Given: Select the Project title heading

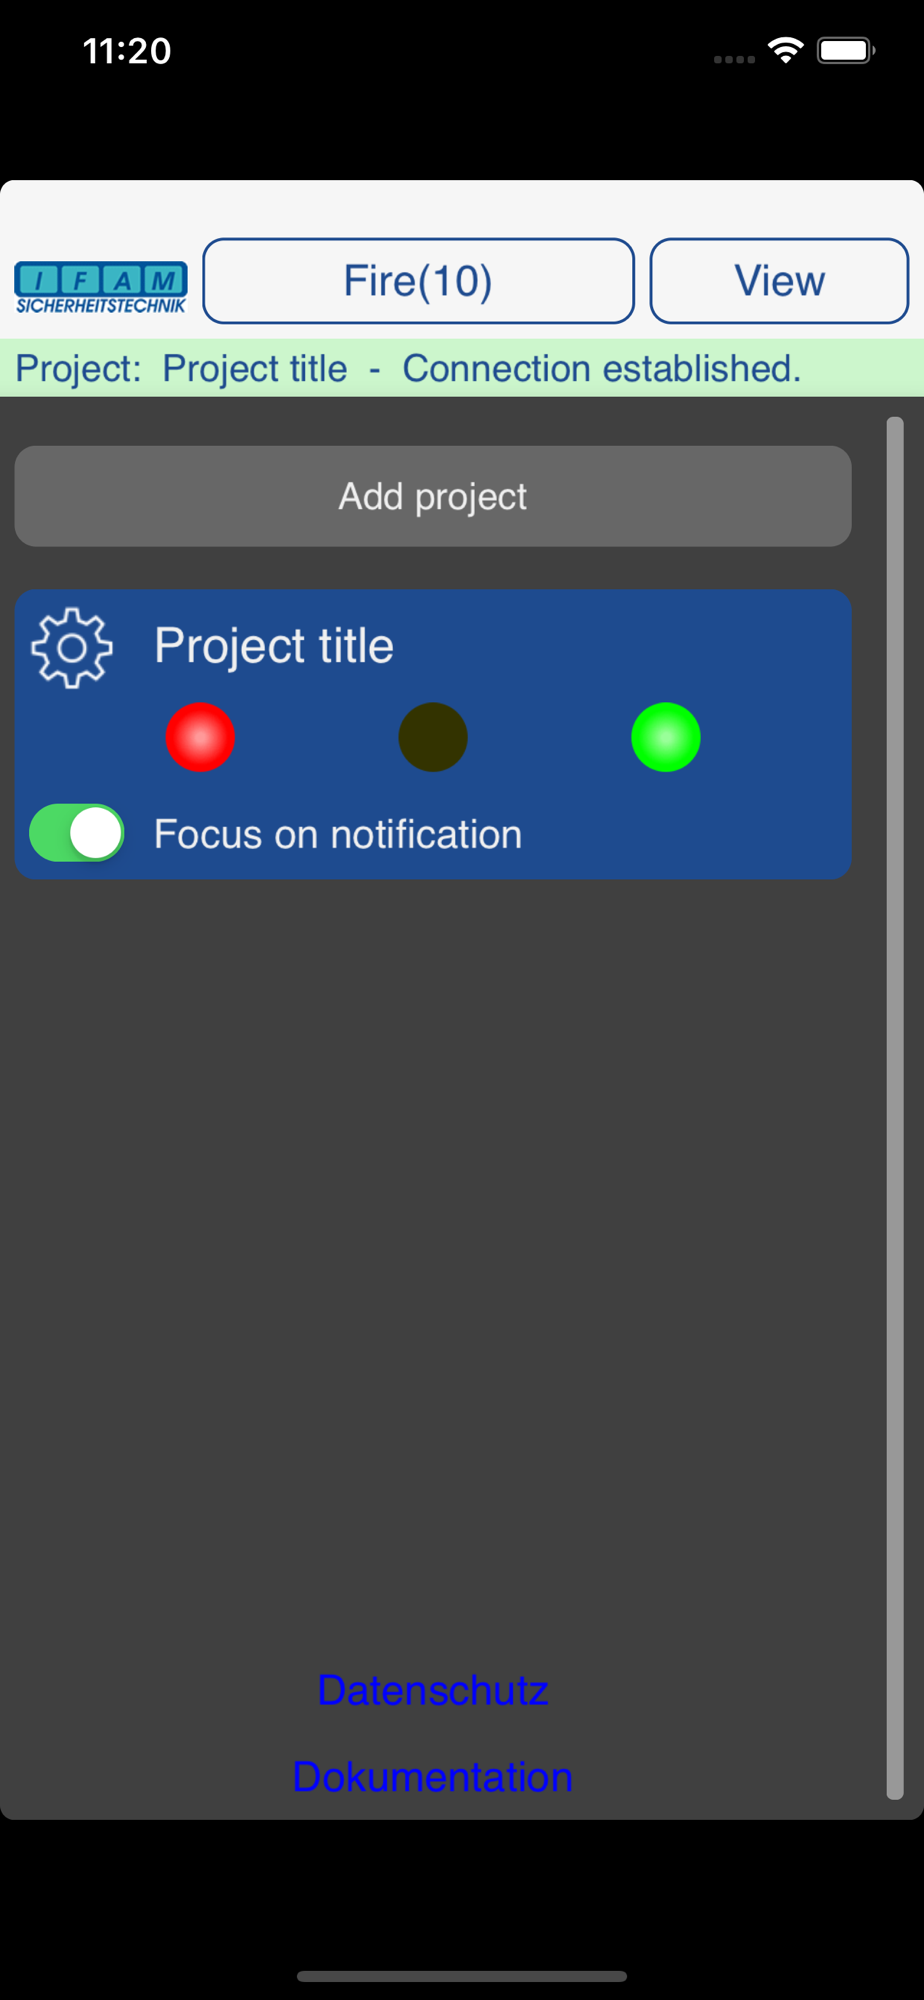Looking at the screenshot, I should point(274,645).
